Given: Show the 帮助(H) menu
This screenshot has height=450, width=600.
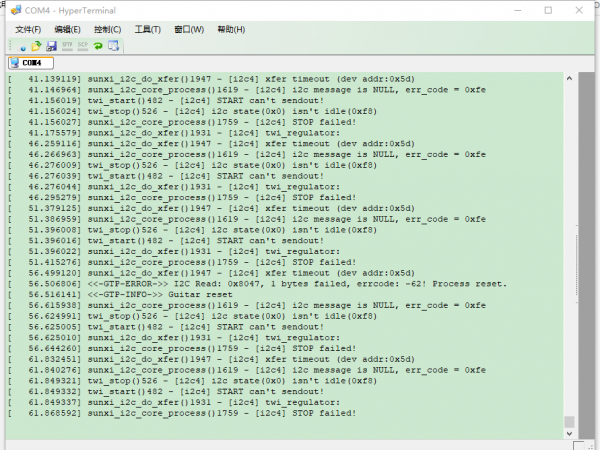Looking at the screenshot, I should pyautogui.click(x=230, y=29).
